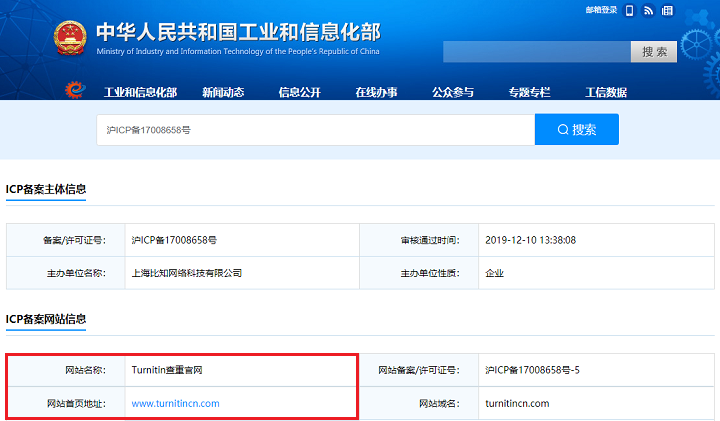
Task: Click the 网站备案/许可证号 label cell
Action: (x=419, y=370)
